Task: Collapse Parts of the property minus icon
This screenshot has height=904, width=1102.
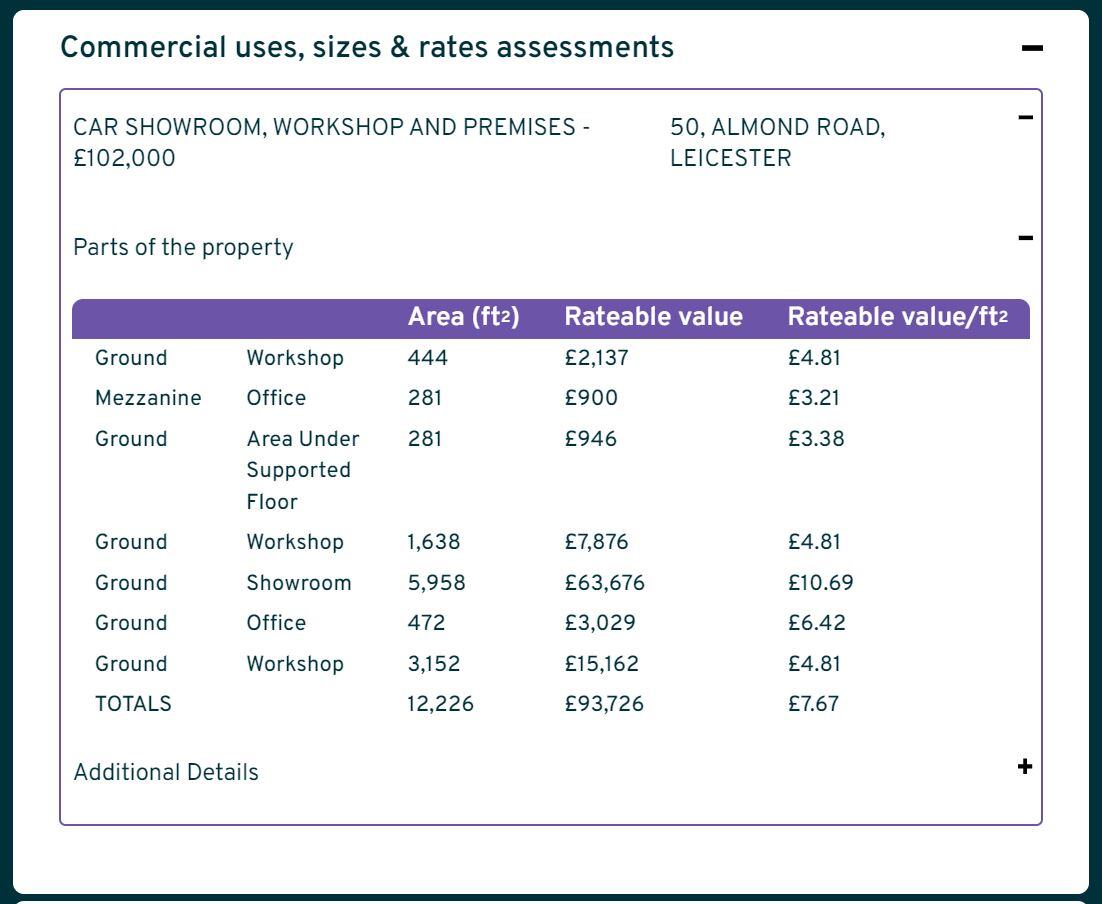Action: pyautogui.click(x=1025, y=238)
